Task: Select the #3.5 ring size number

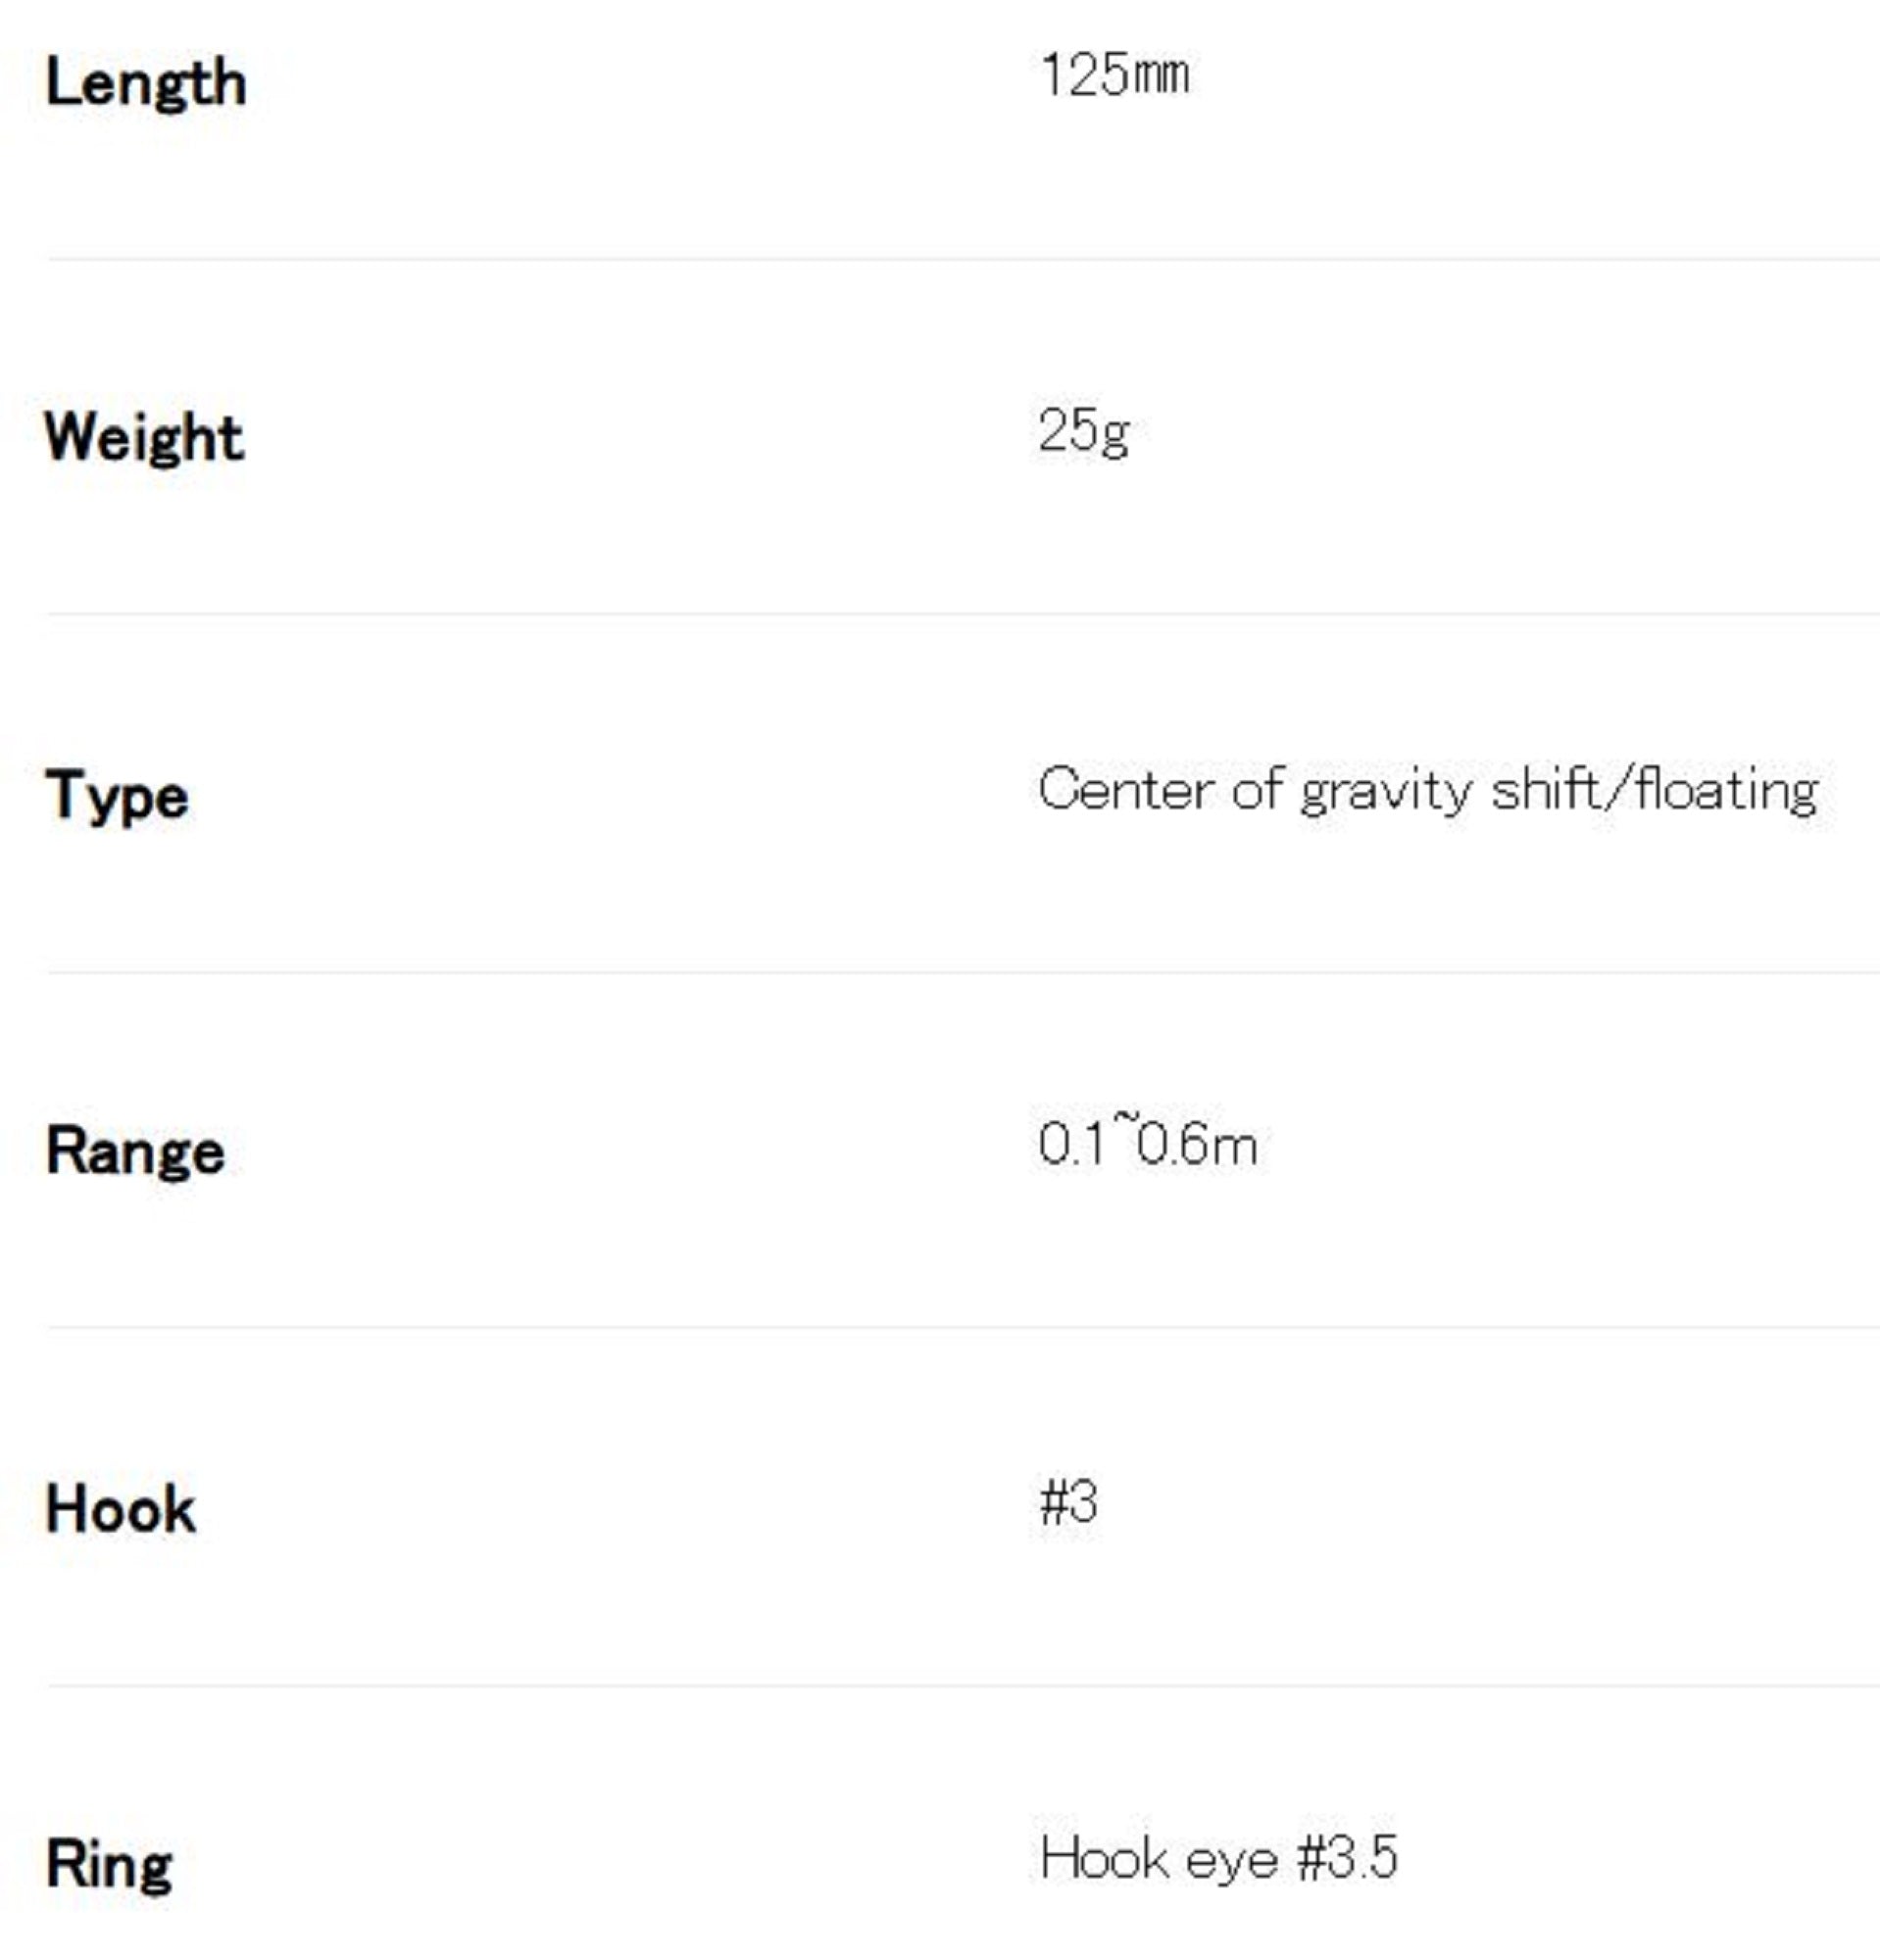Action: click(x=1346, y=1859)
